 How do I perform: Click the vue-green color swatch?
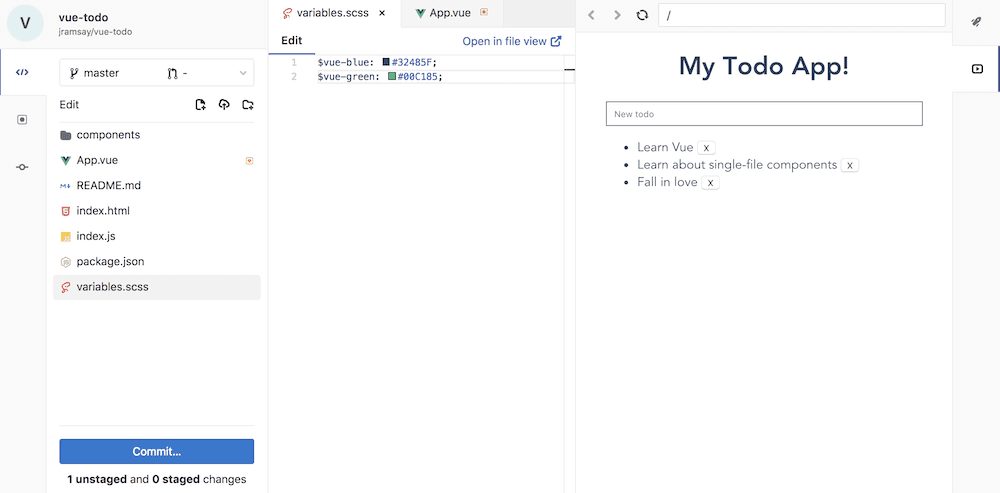pos(392,76)
